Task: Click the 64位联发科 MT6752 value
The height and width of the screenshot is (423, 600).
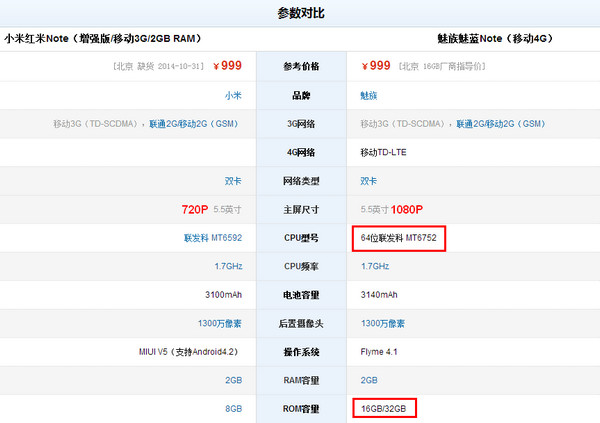Action: (398, 238)
